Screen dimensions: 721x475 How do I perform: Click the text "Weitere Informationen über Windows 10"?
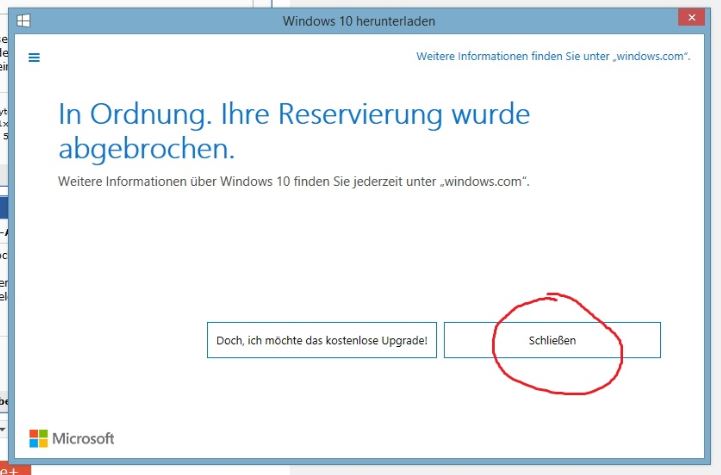click(174, 182)
